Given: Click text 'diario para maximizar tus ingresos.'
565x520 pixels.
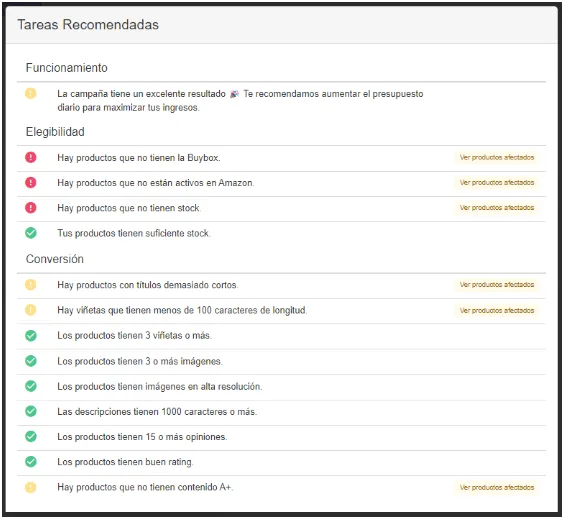Looking at the screenshot, I should pyautogui.click(x=128, y=108).
